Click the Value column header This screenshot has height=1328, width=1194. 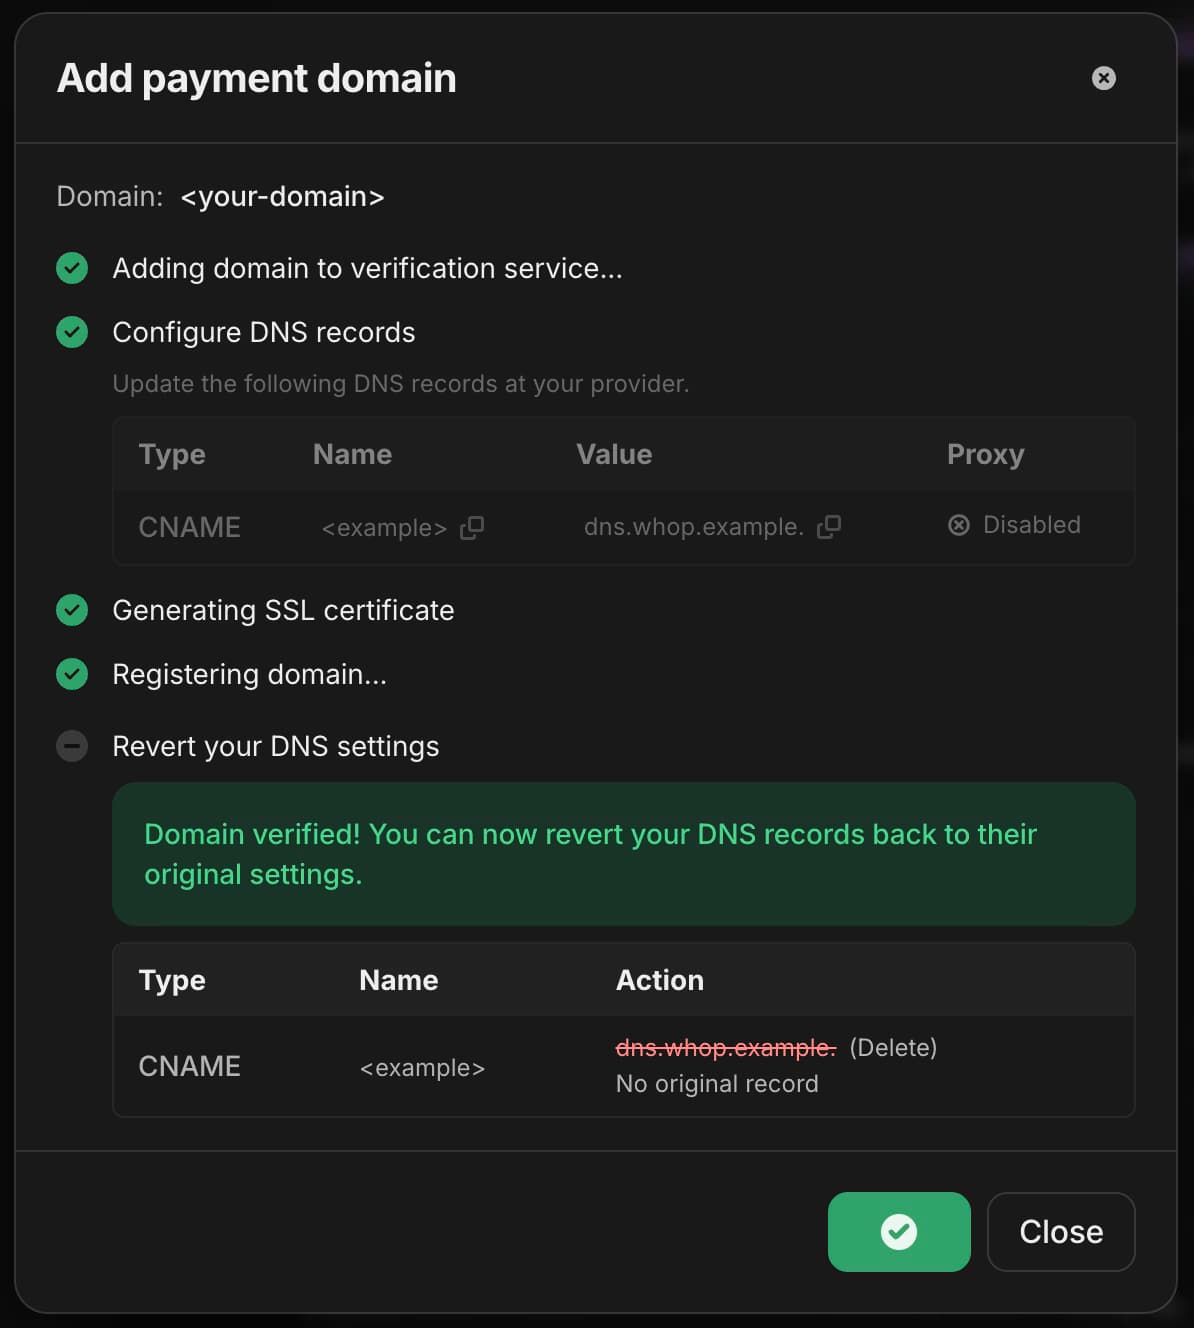(x=614, y=454)
